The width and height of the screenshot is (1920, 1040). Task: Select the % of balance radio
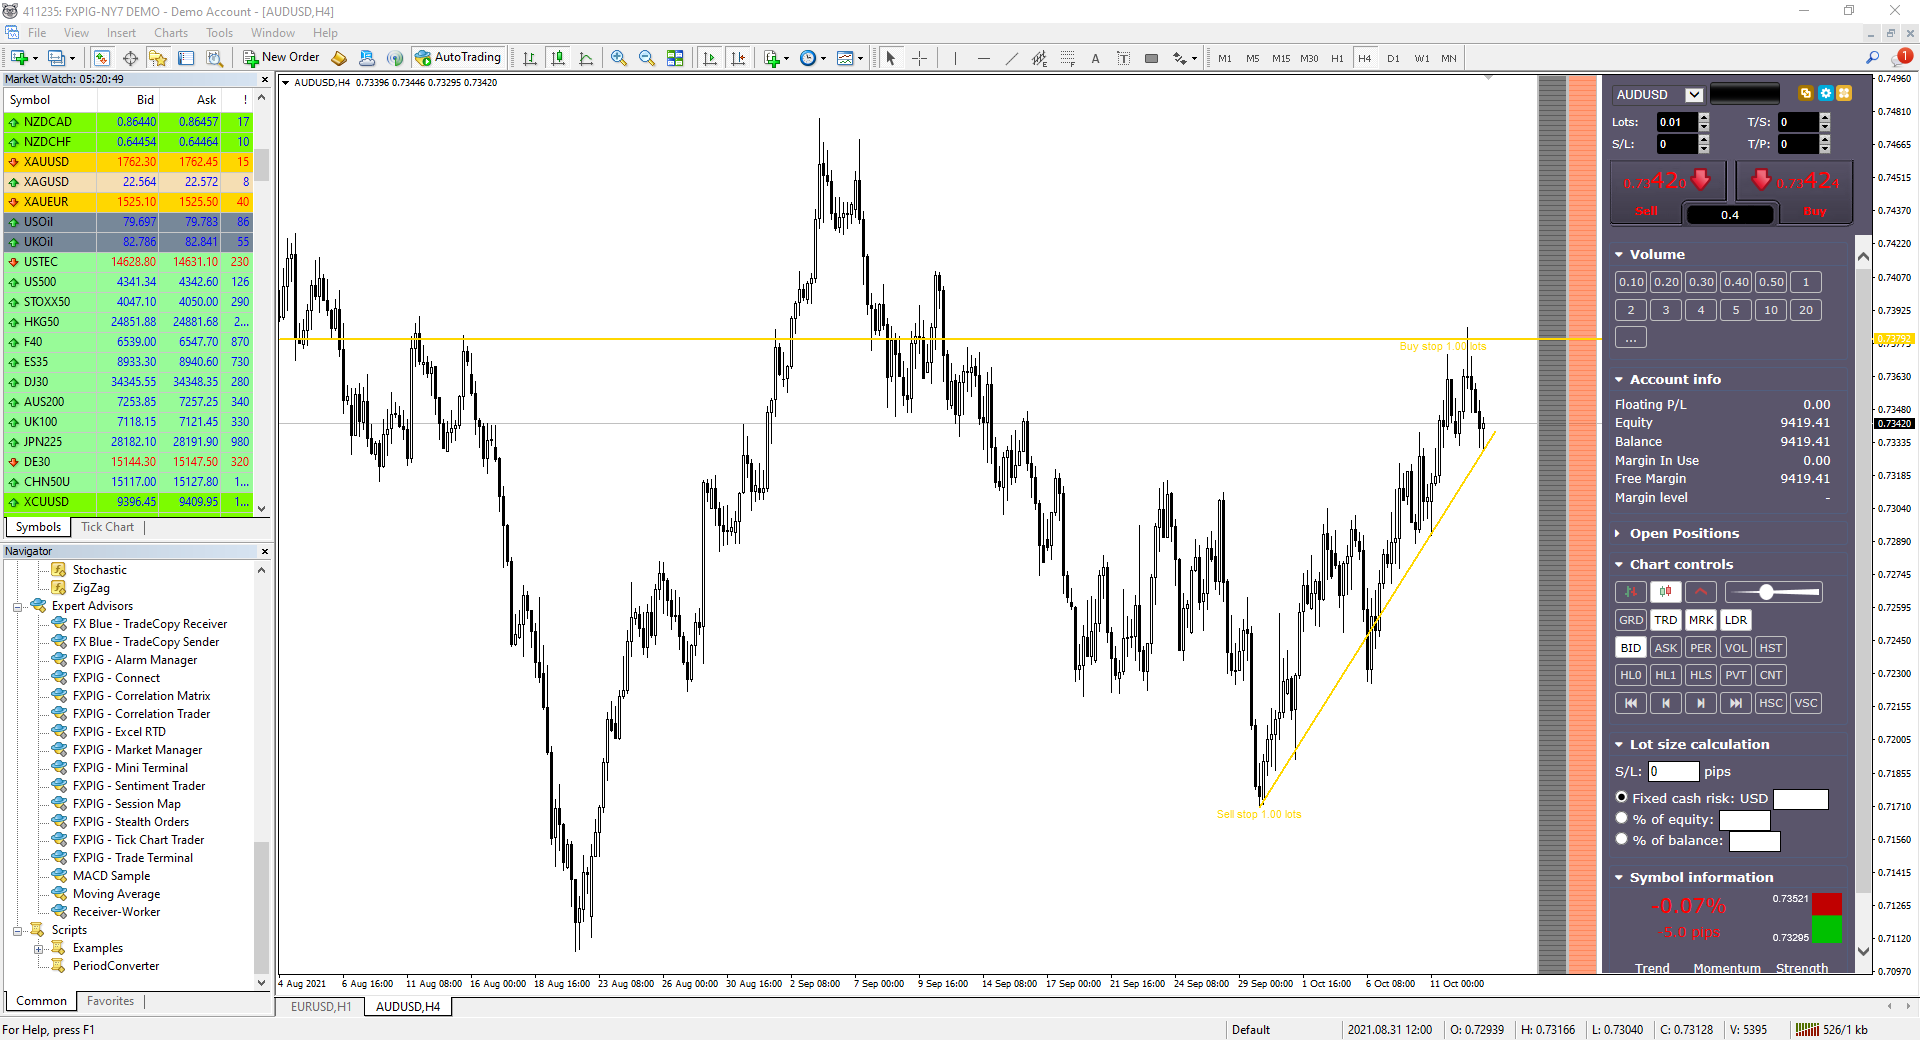1622,839
